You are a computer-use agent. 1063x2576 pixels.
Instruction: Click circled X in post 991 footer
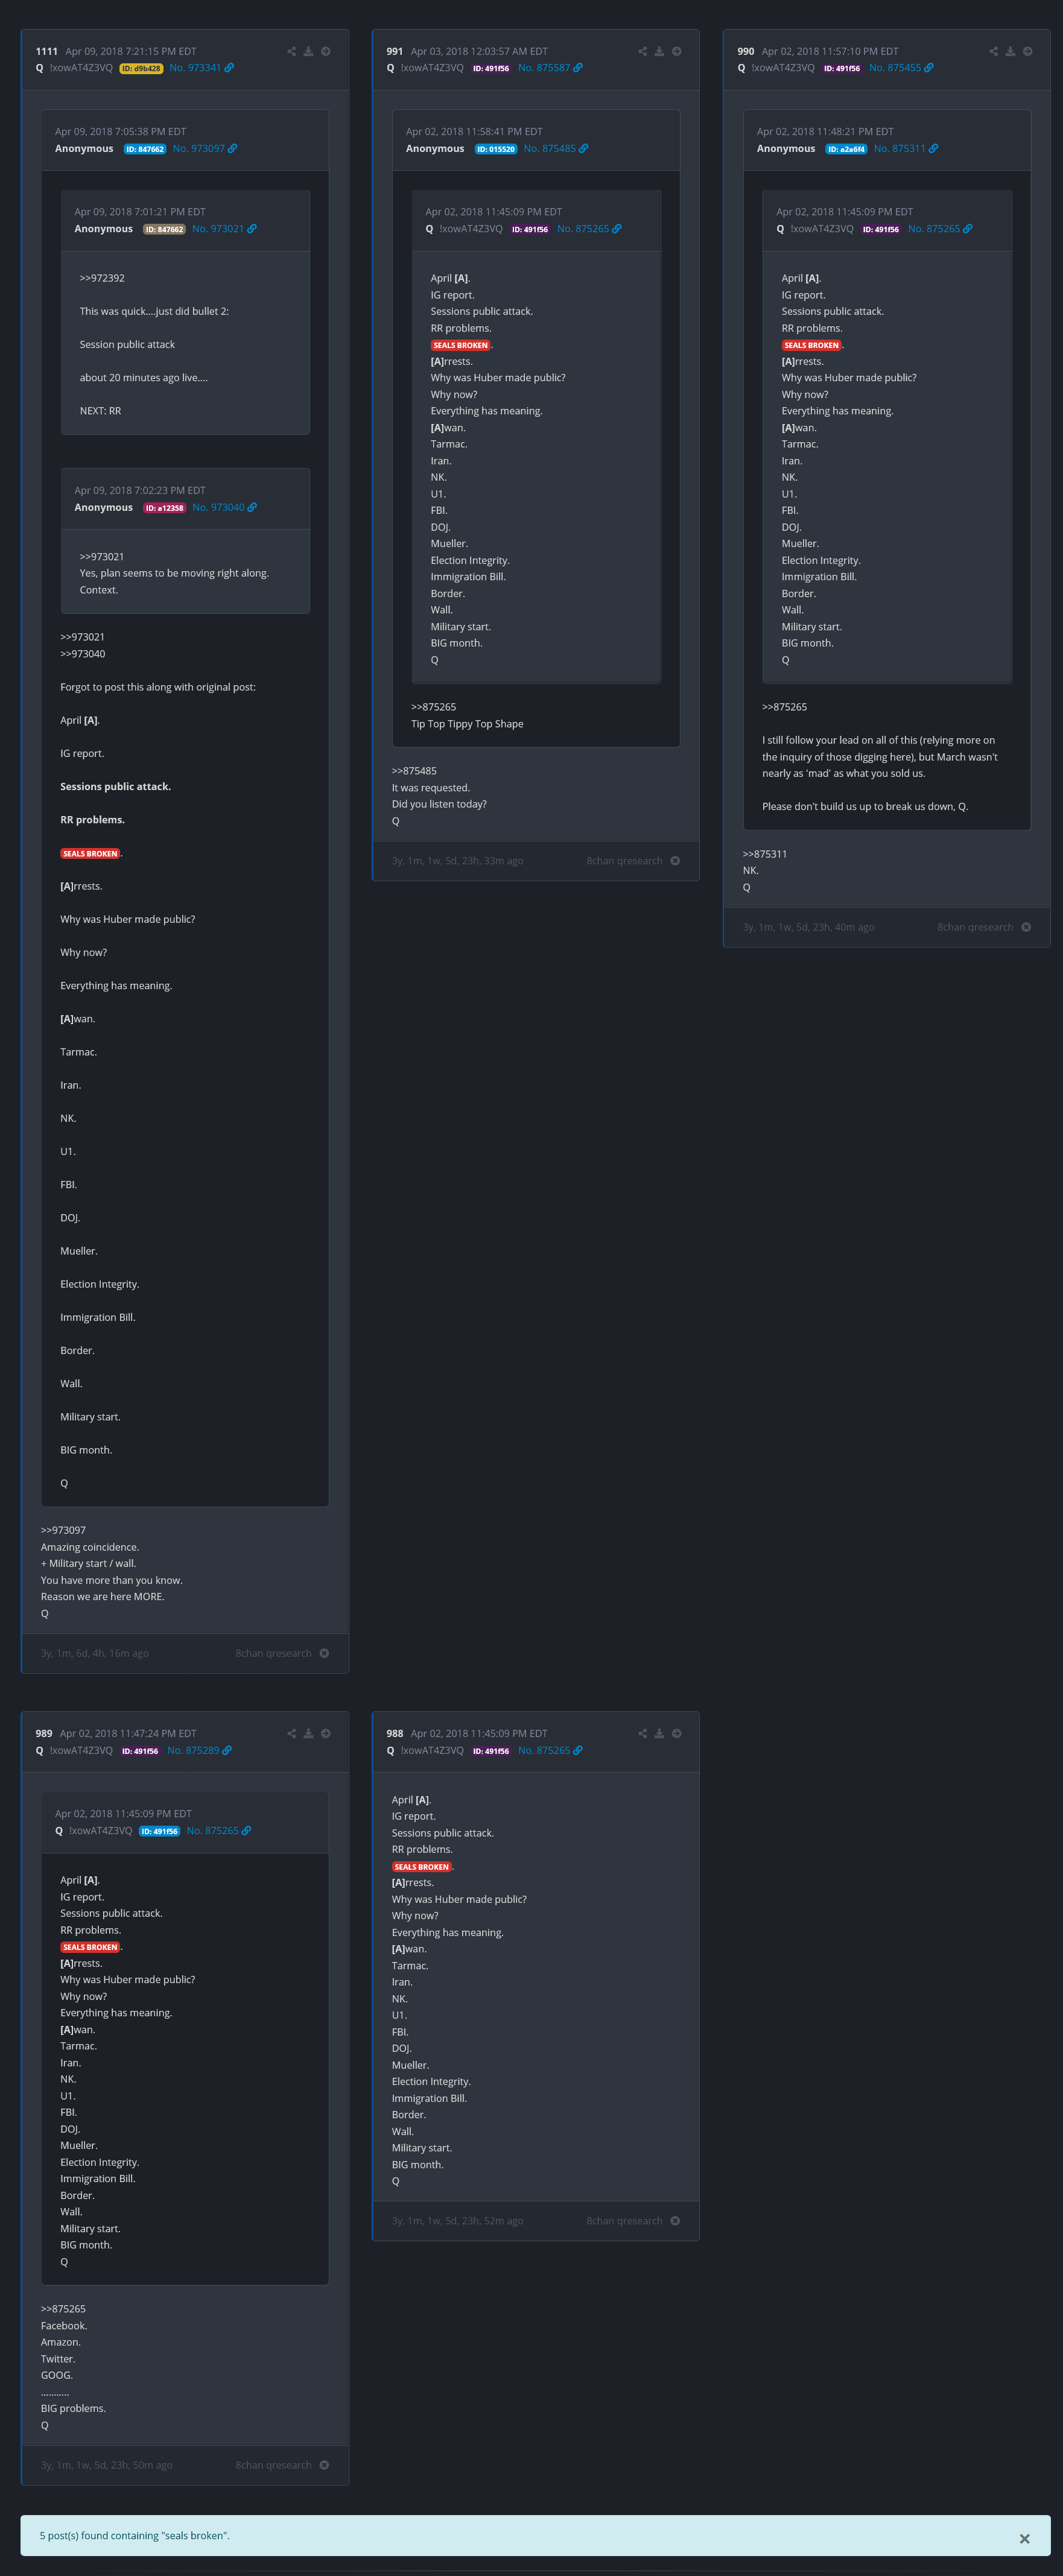(675, 860)
